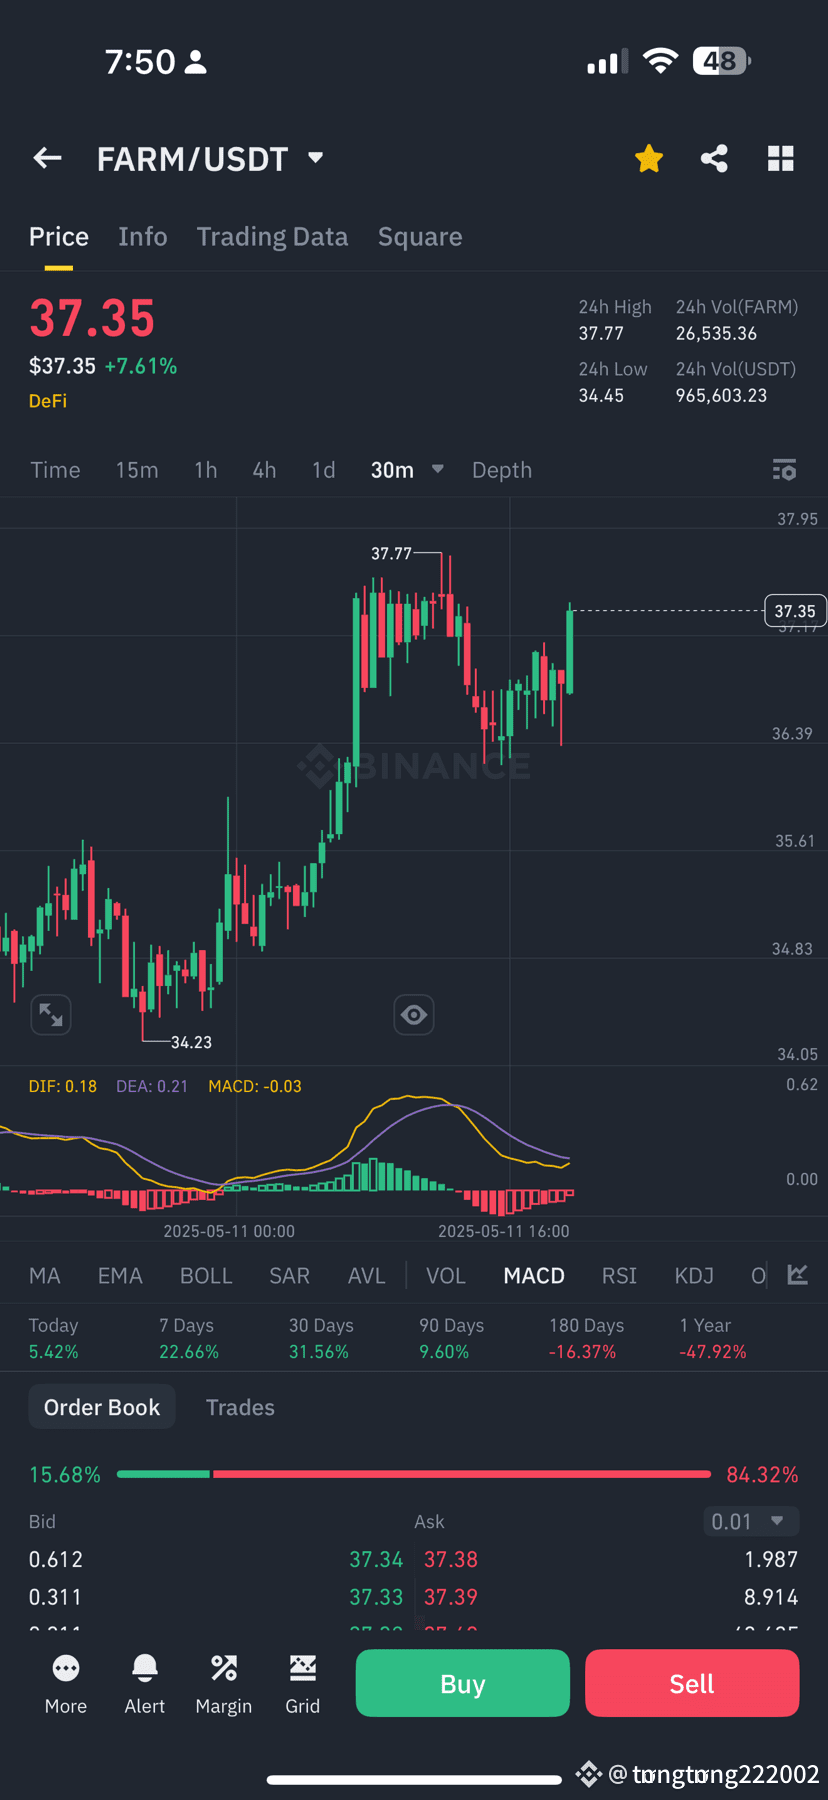The image size is (828, 1800).
Task: Enable the BOLL indicator
Action: pos(206,1276)
